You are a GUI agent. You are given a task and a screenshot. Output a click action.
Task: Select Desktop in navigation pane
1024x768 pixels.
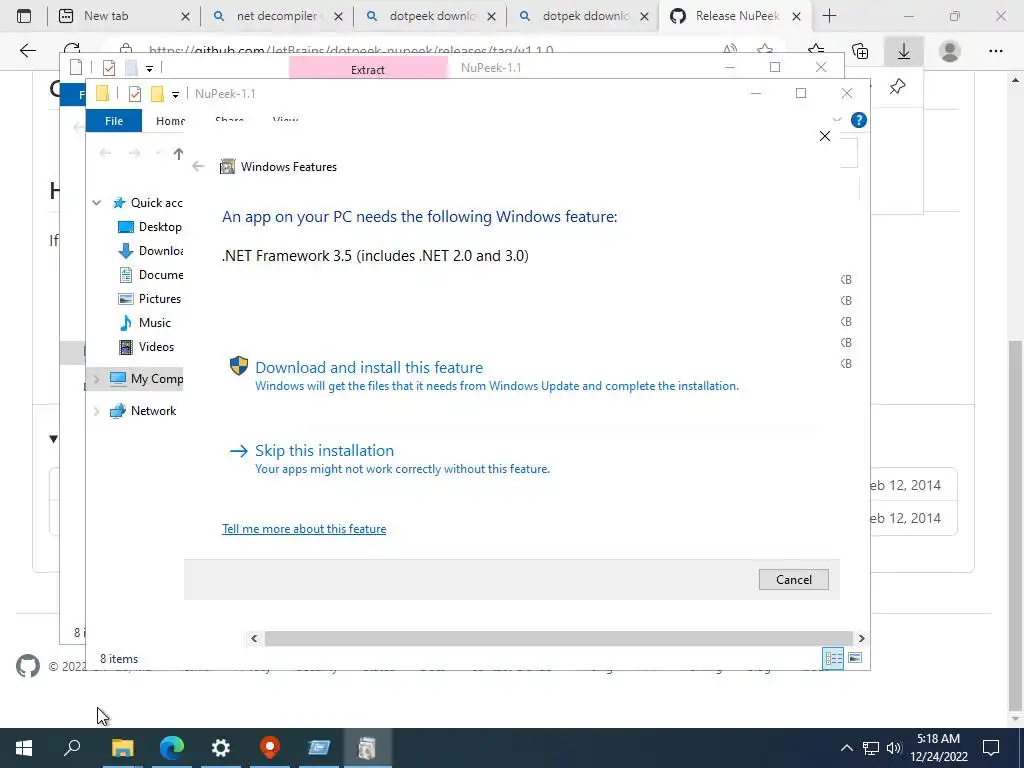[x=150, y=227]
